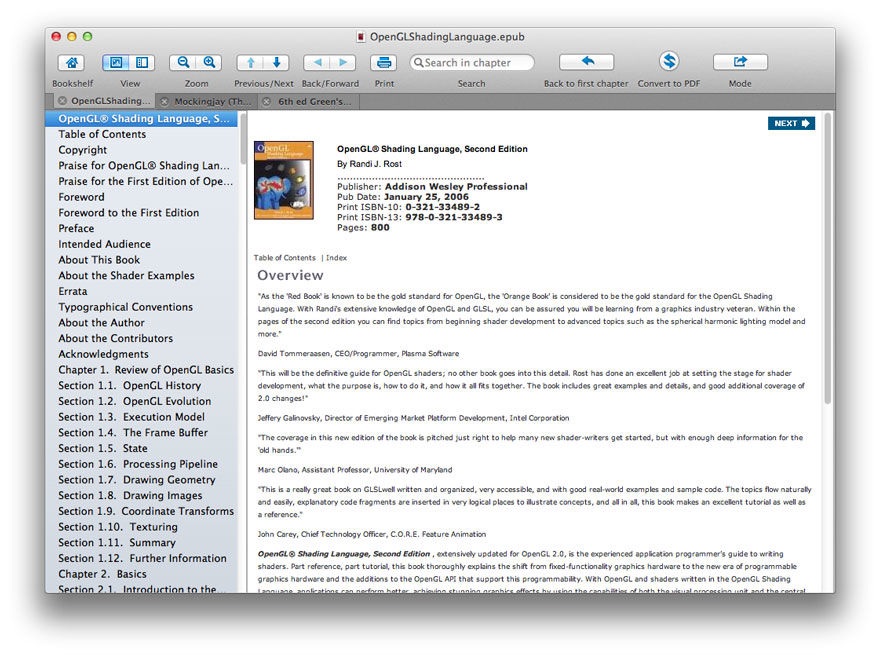The image size is (880, 655).
Task: Go to previous chapter with up arrow
Action: point(250,62)
